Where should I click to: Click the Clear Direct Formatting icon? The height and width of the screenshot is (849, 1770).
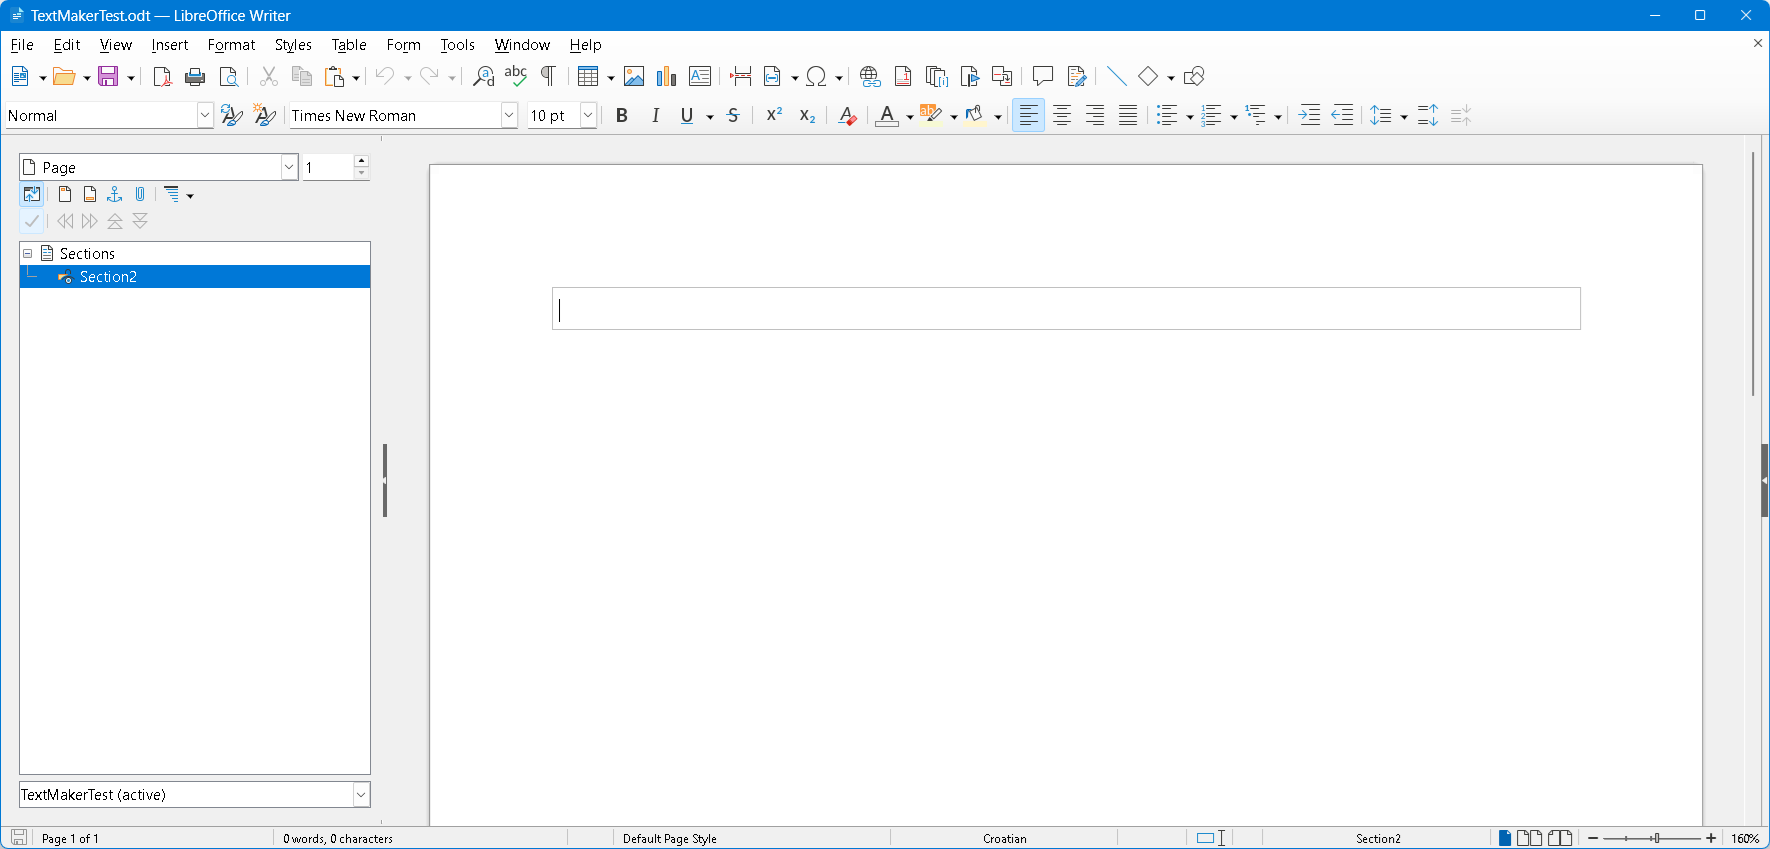847,116
